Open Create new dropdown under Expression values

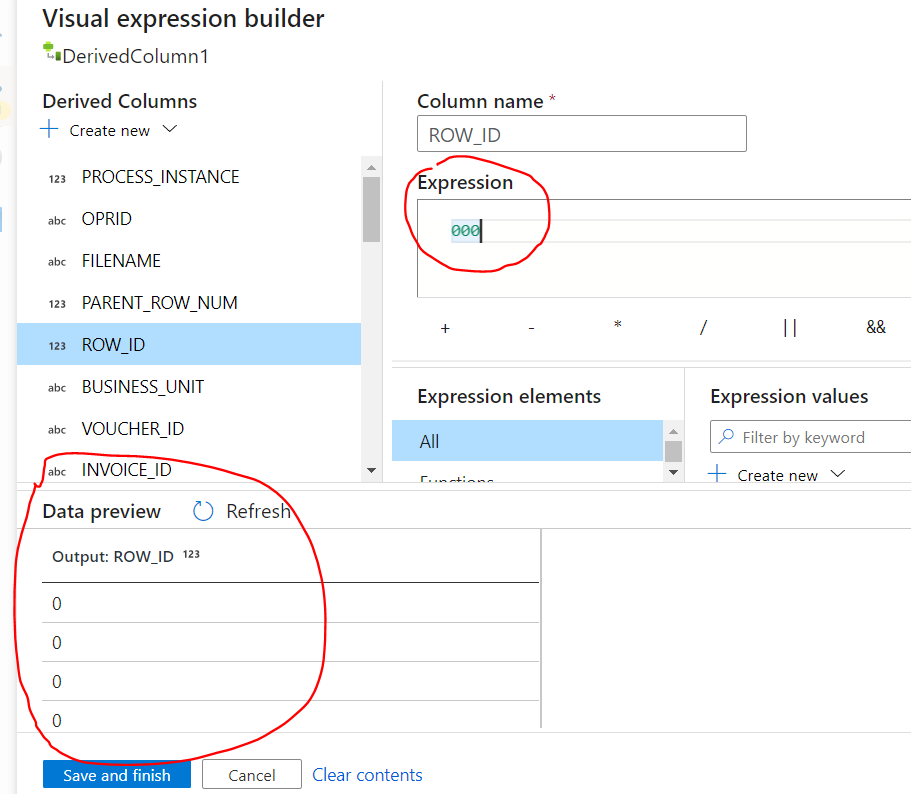pyautogui.click(x=838, y=474)
